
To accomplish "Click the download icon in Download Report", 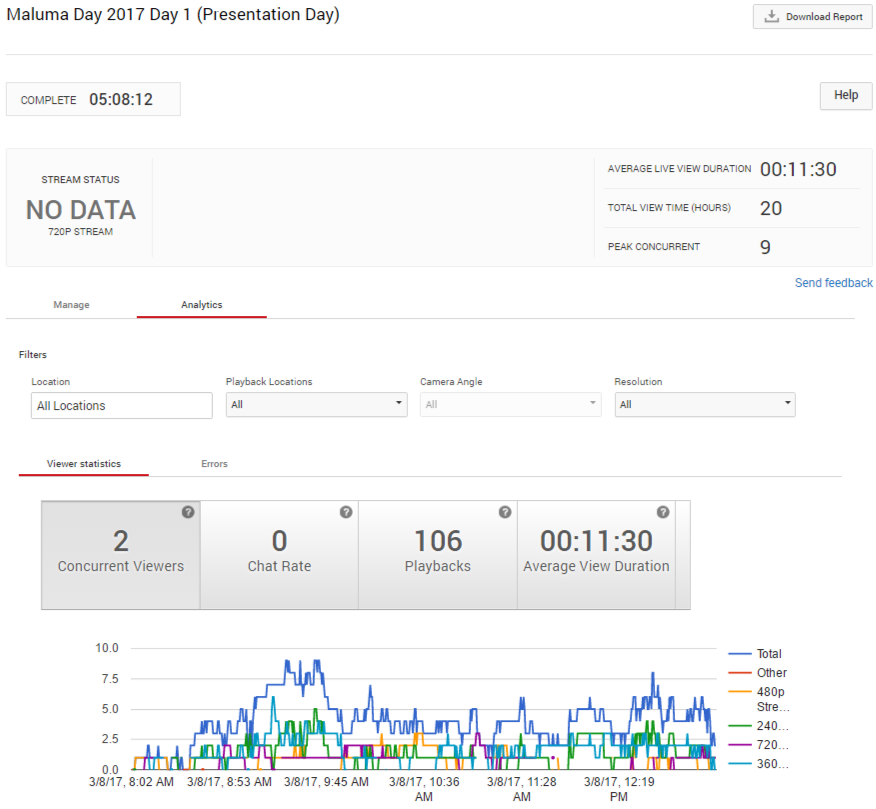I will [x=771, y=17].
